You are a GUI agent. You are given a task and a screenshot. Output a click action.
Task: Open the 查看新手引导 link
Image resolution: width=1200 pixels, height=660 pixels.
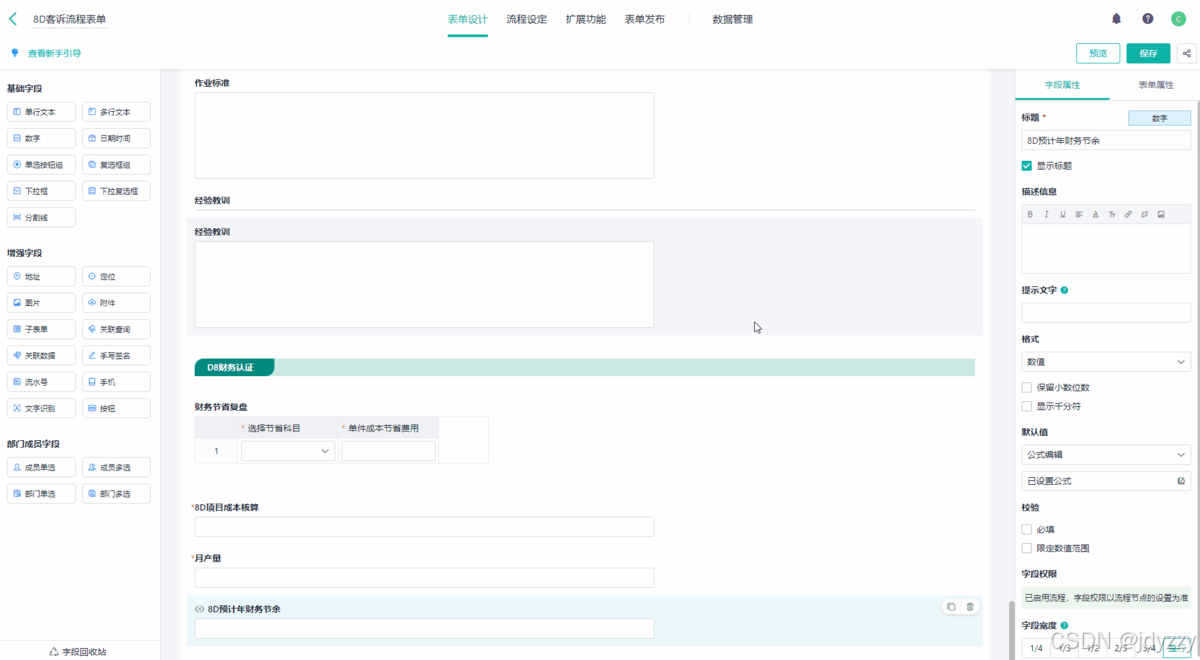point(54,53)
